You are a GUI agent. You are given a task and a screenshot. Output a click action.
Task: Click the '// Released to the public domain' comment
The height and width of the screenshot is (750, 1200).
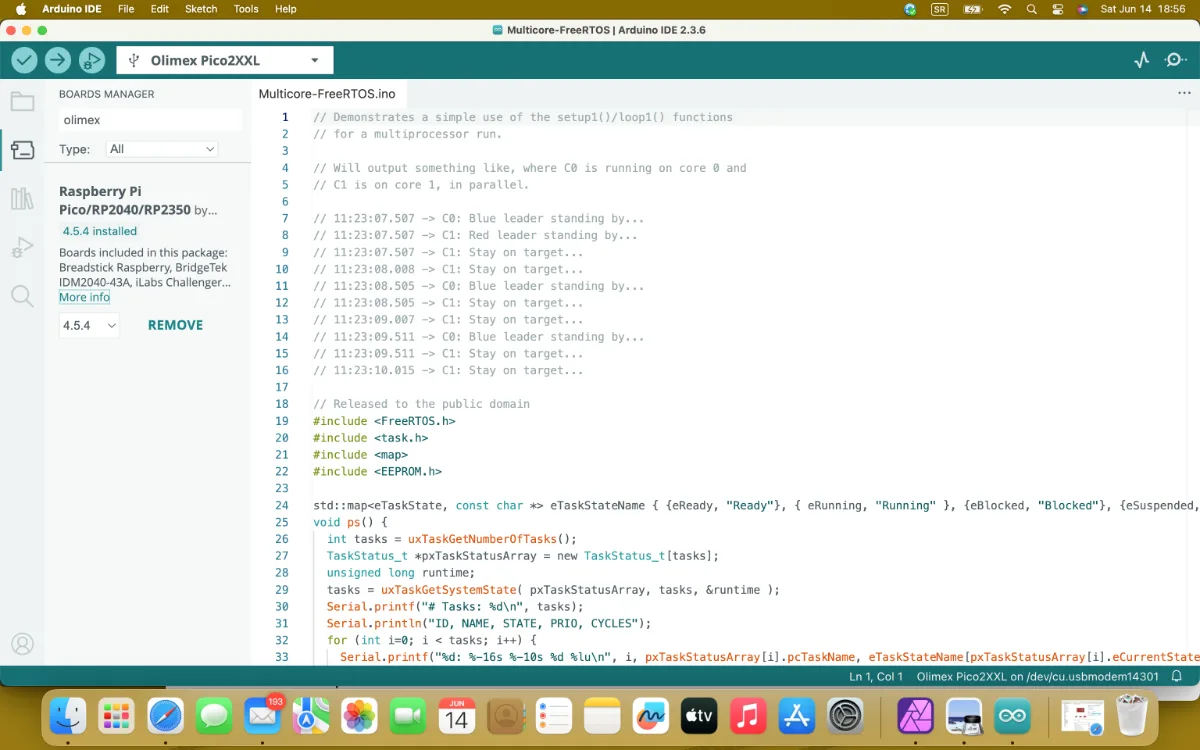pos(421,404)
